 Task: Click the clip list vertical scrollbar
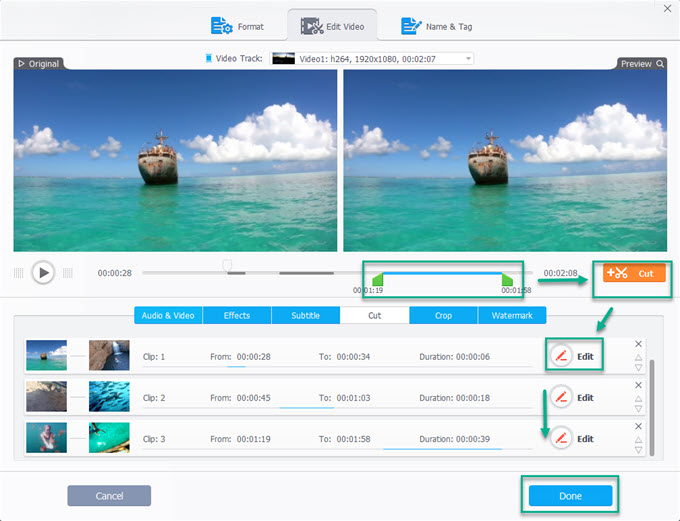click(652, 408)
